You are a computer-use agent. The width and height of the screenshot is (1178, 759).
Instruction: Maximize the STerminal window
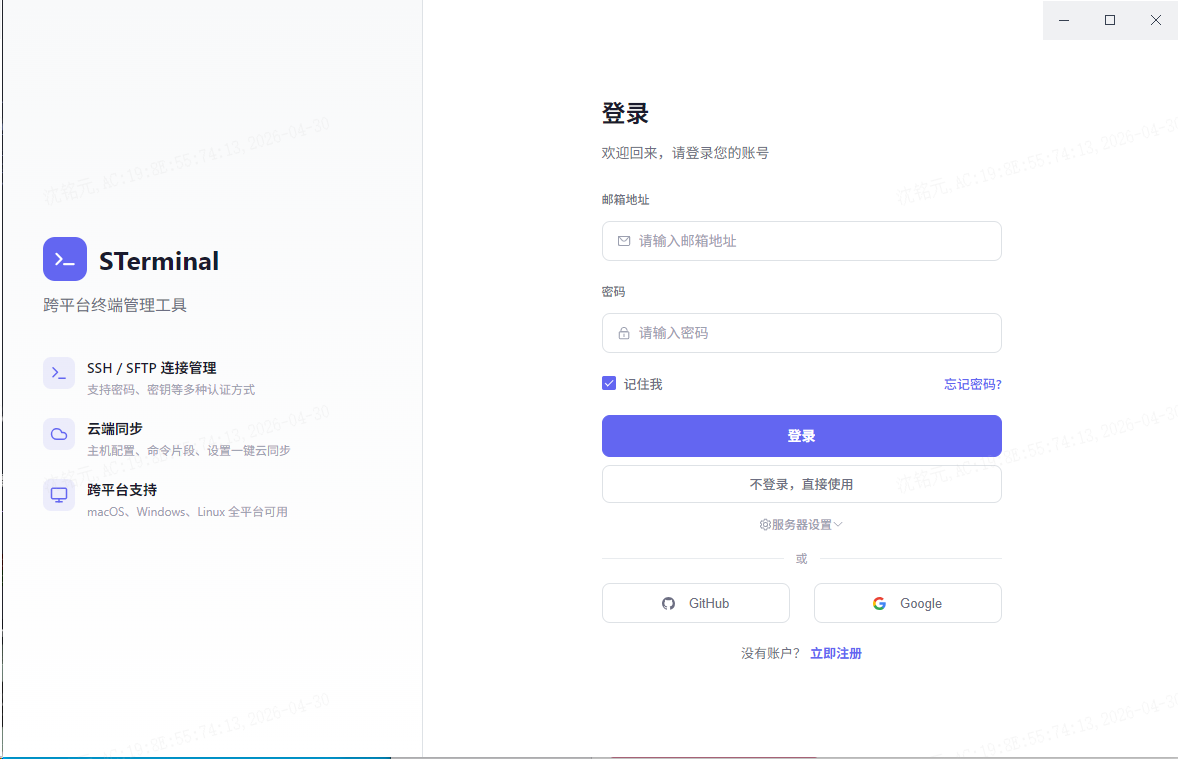click(x=1110, y=20)
